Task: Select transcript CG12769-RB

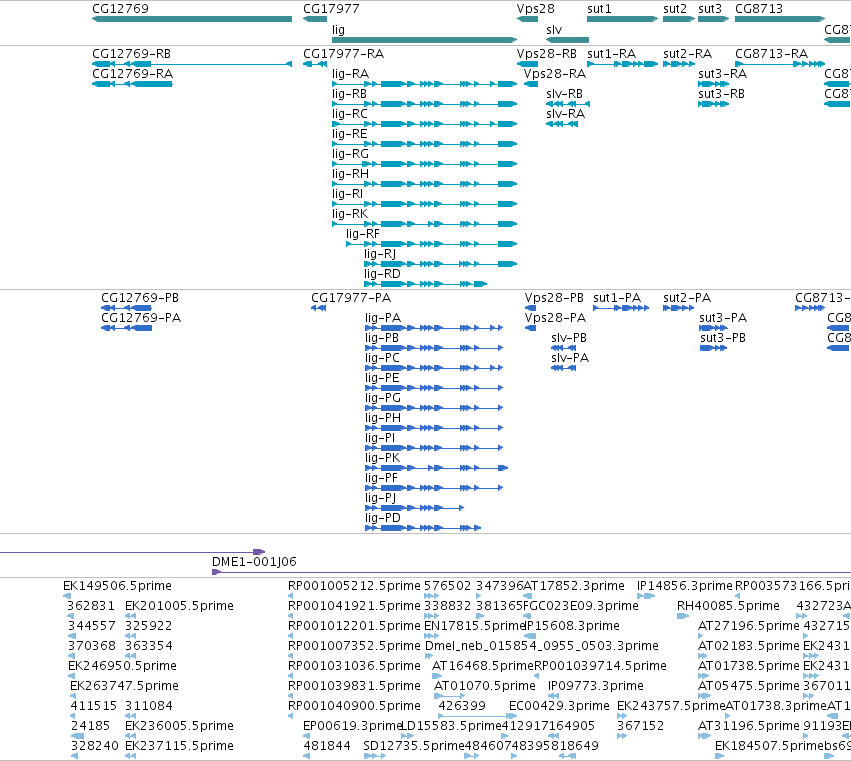Action: click(x=192, y=64)
